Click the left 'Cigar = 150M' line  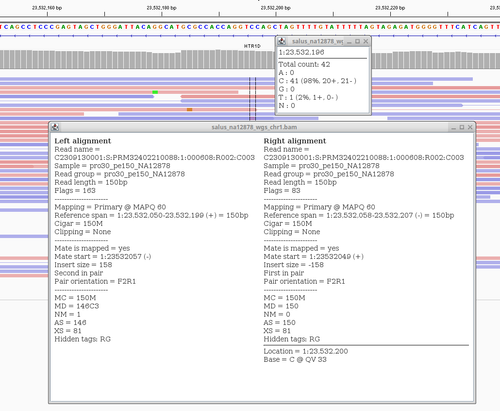pos(79,224)
